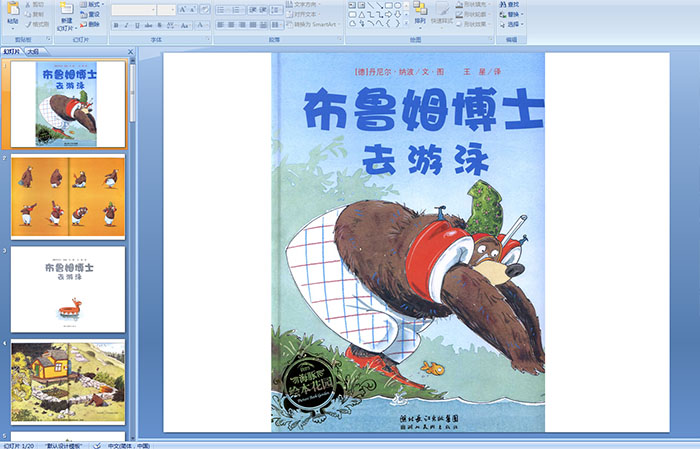Select the Rectangle shape
Screen dimensions: 700x449
tap(389, 5)
